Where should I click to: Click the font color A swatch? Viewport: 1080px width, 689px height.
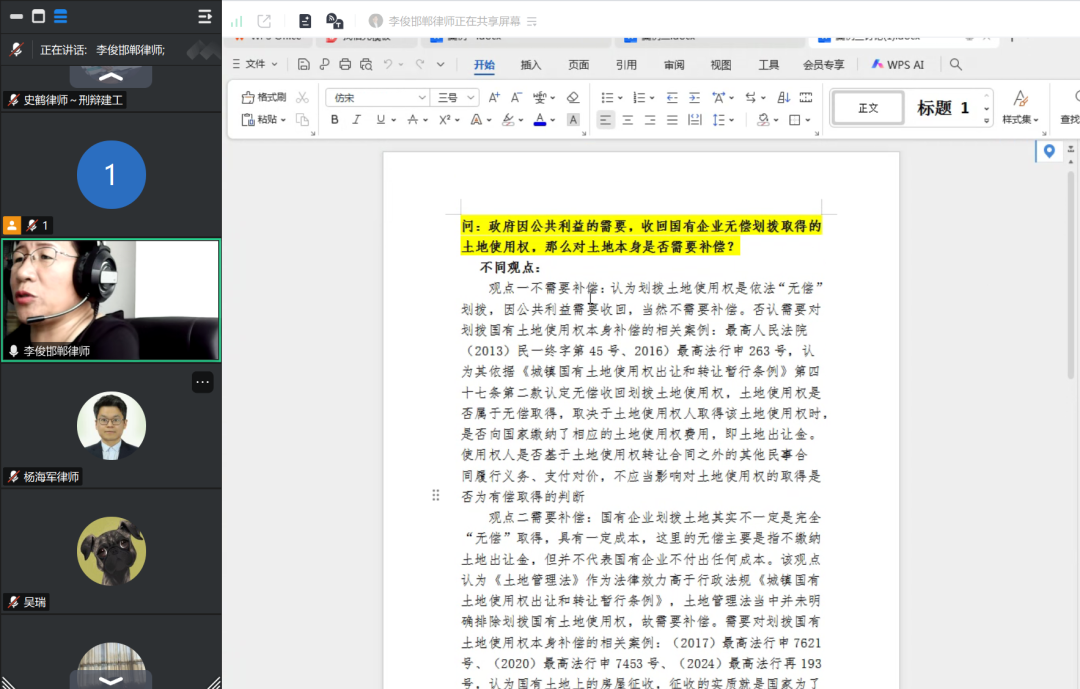click(540, 120)
